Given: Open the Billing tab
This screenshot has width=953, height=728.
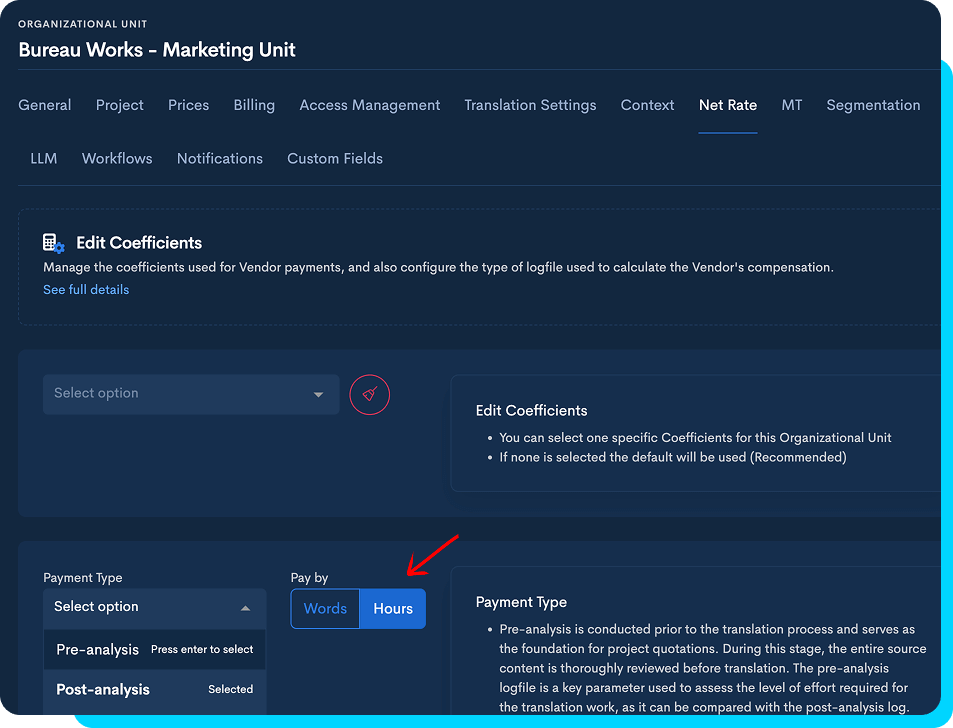Looking at the screenshot, I should (254, 105).
